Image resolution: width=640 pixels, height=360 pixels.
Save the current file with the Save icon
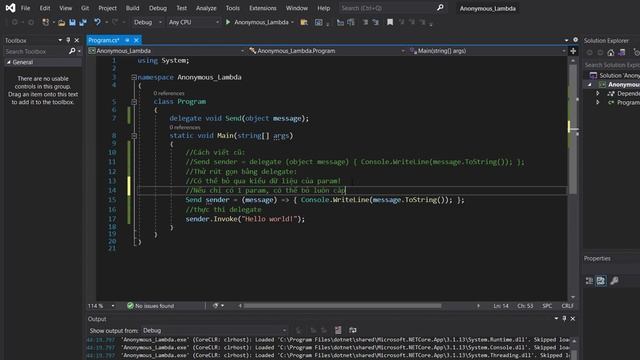(72, 22)
